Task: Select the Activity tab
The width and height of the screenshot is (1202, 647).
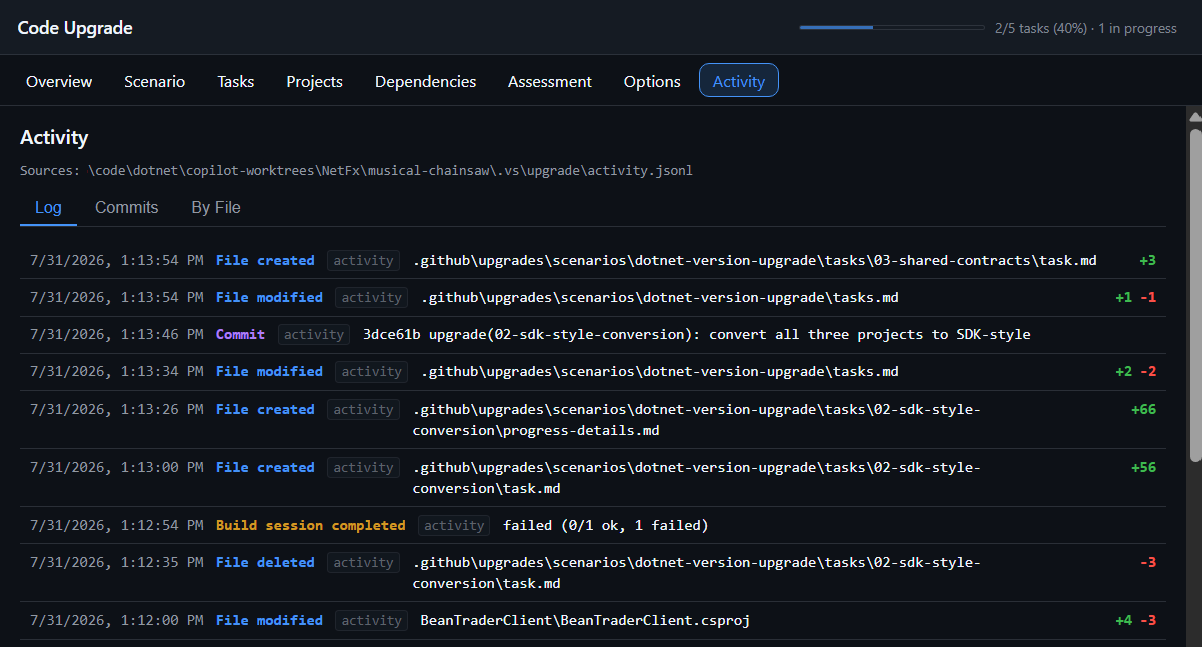Action: tap(739, 81)
